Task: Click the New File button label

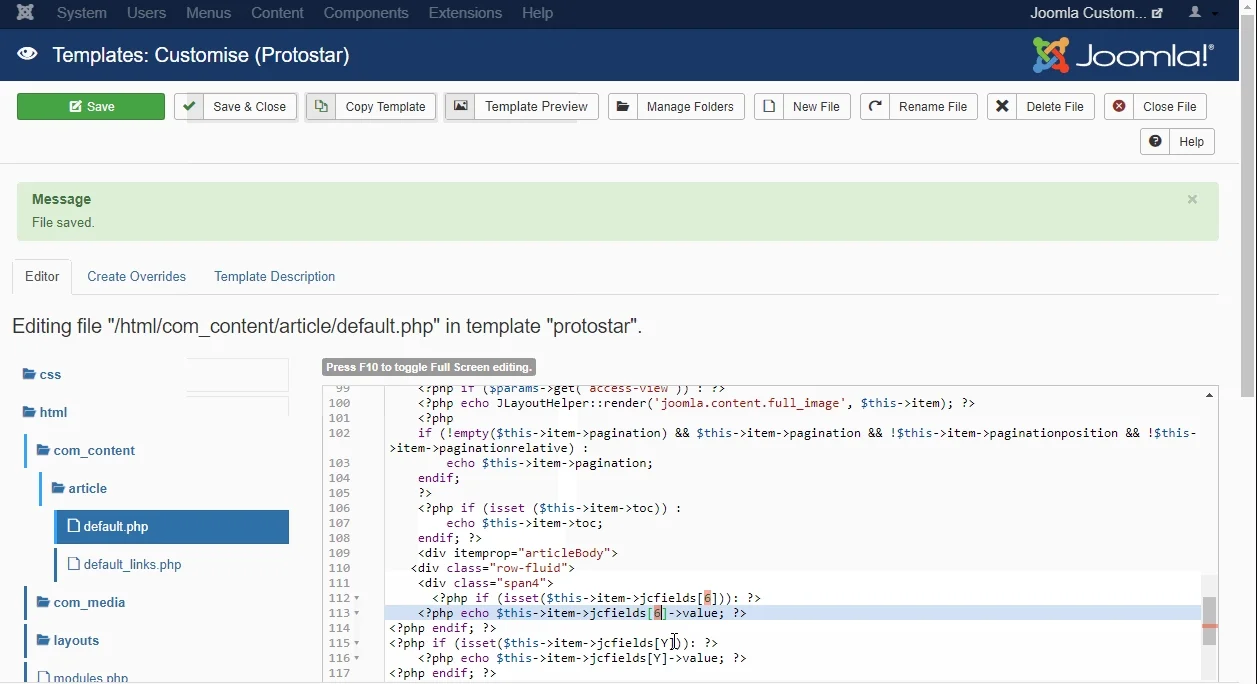Action: pos(817,107)
